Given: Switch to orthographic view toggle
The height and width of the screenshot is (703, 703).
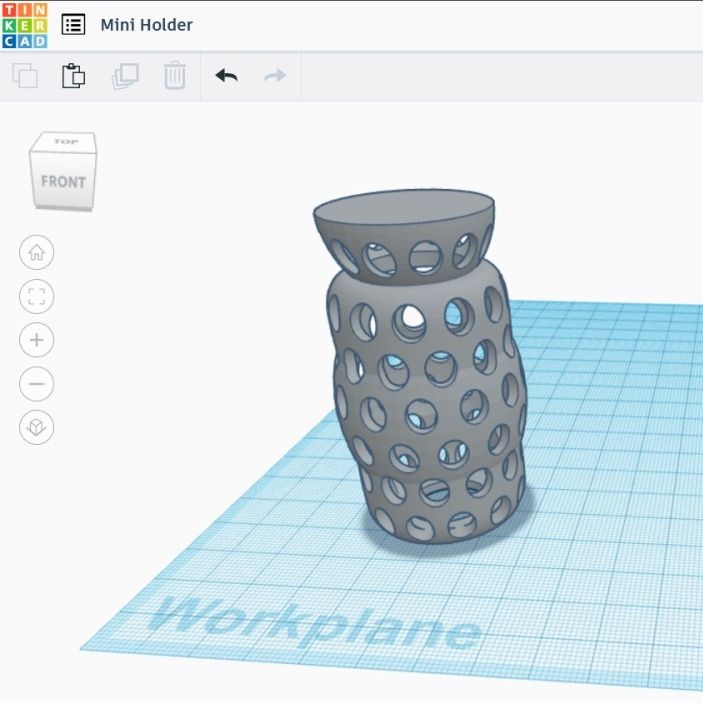Looking at the screenshot, I should 37,427.
